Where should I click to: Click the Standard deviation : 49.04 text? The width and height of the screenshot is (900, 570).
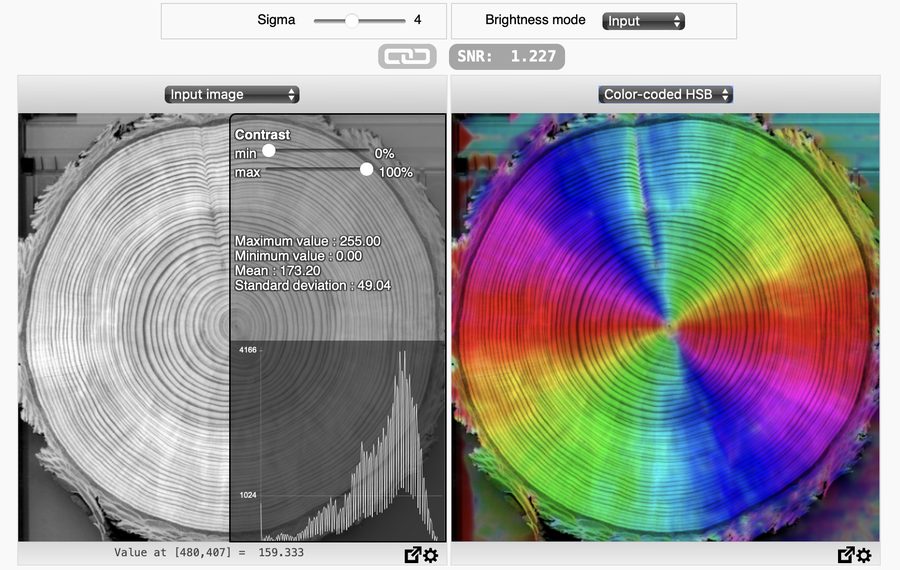pos(313,285)
